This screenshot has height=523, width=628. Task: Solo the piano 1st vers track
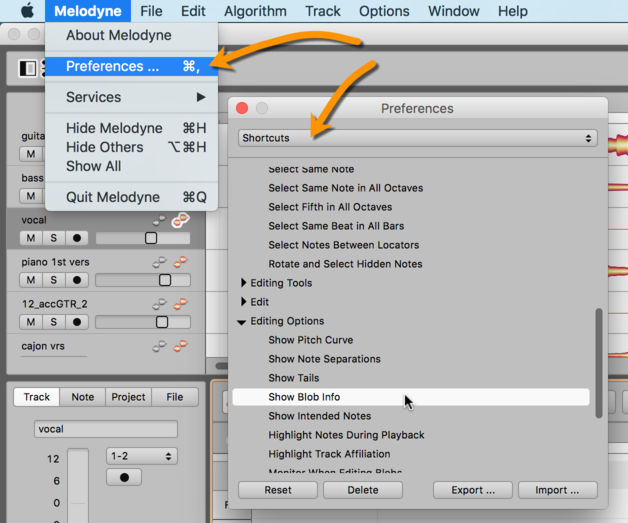tap(54, 280)
